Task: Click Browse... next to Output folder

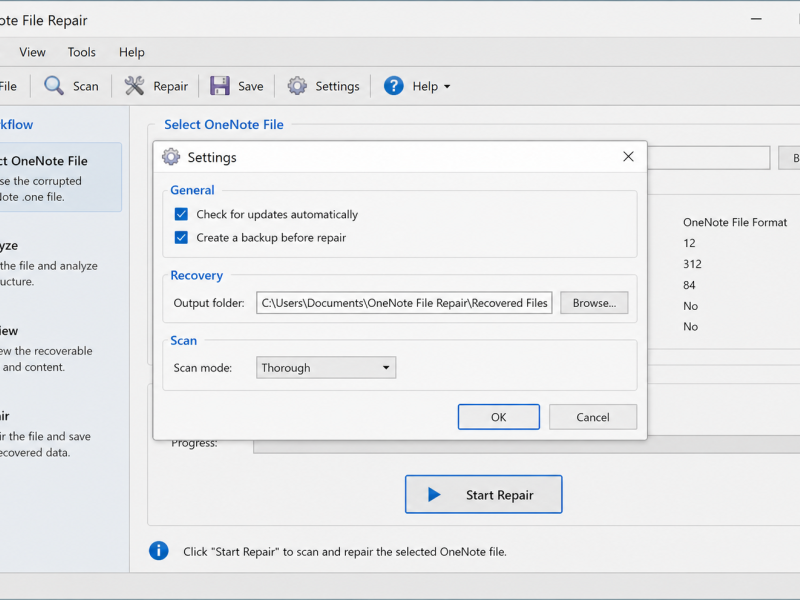Action: point(594,303)
